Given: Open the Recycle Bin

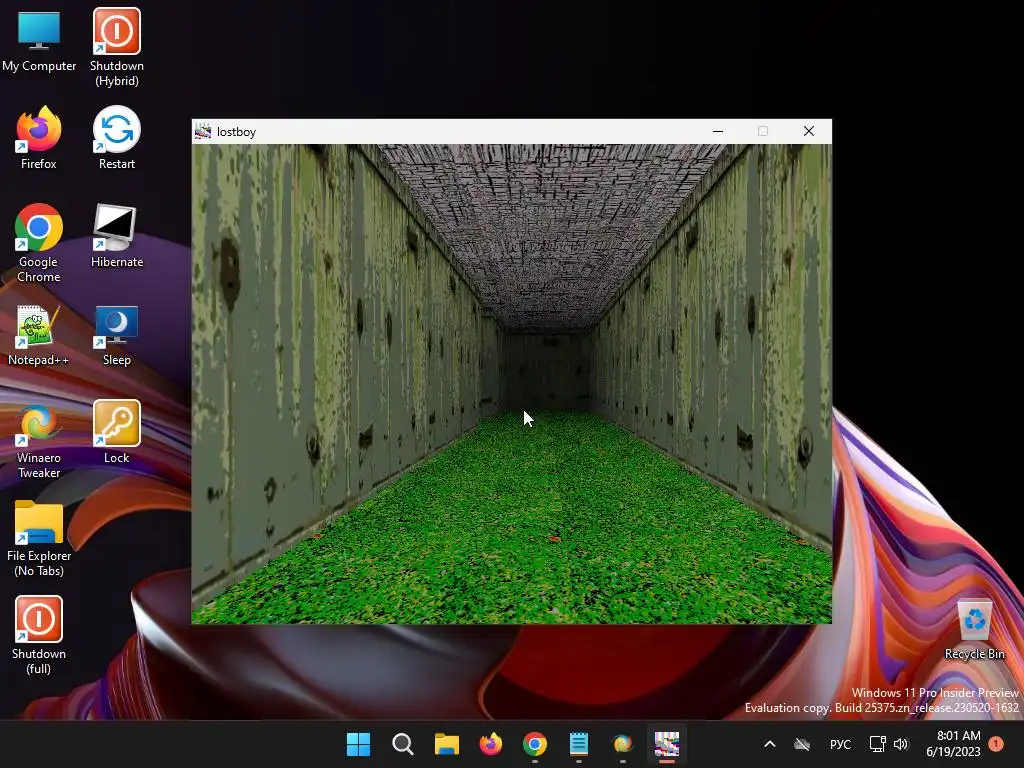Looking at the screenshot, I should click(974, 628).
